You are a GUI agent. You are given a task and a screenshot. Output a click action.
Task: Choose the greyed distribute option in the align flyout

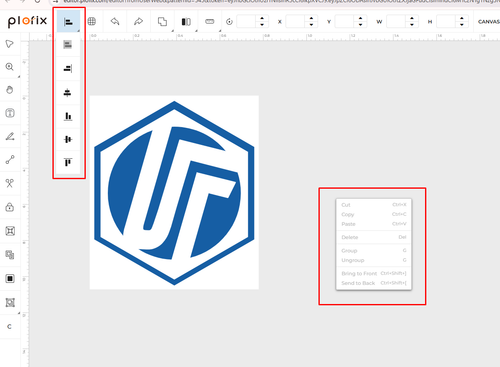[68, 45]
